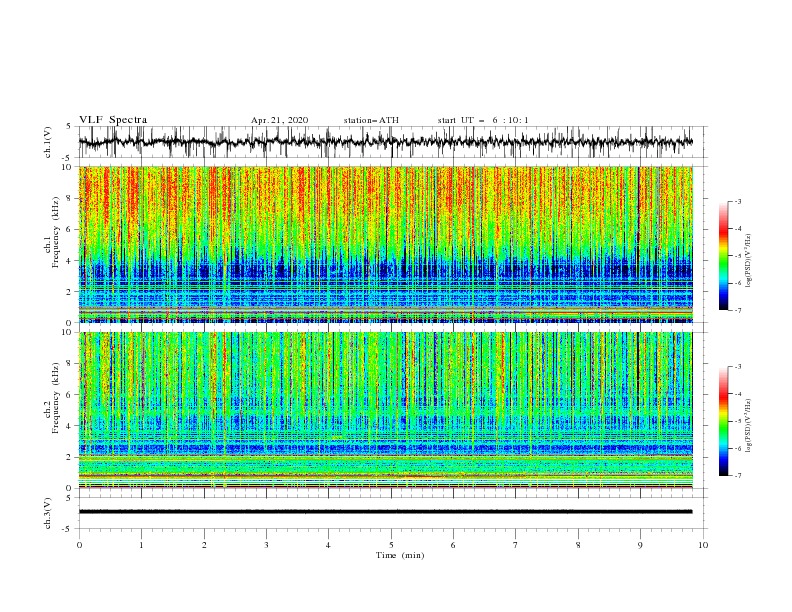Click inside the ch.1 spectrogram panel
Screen dimensions: 792x612
tap(386, 244)
